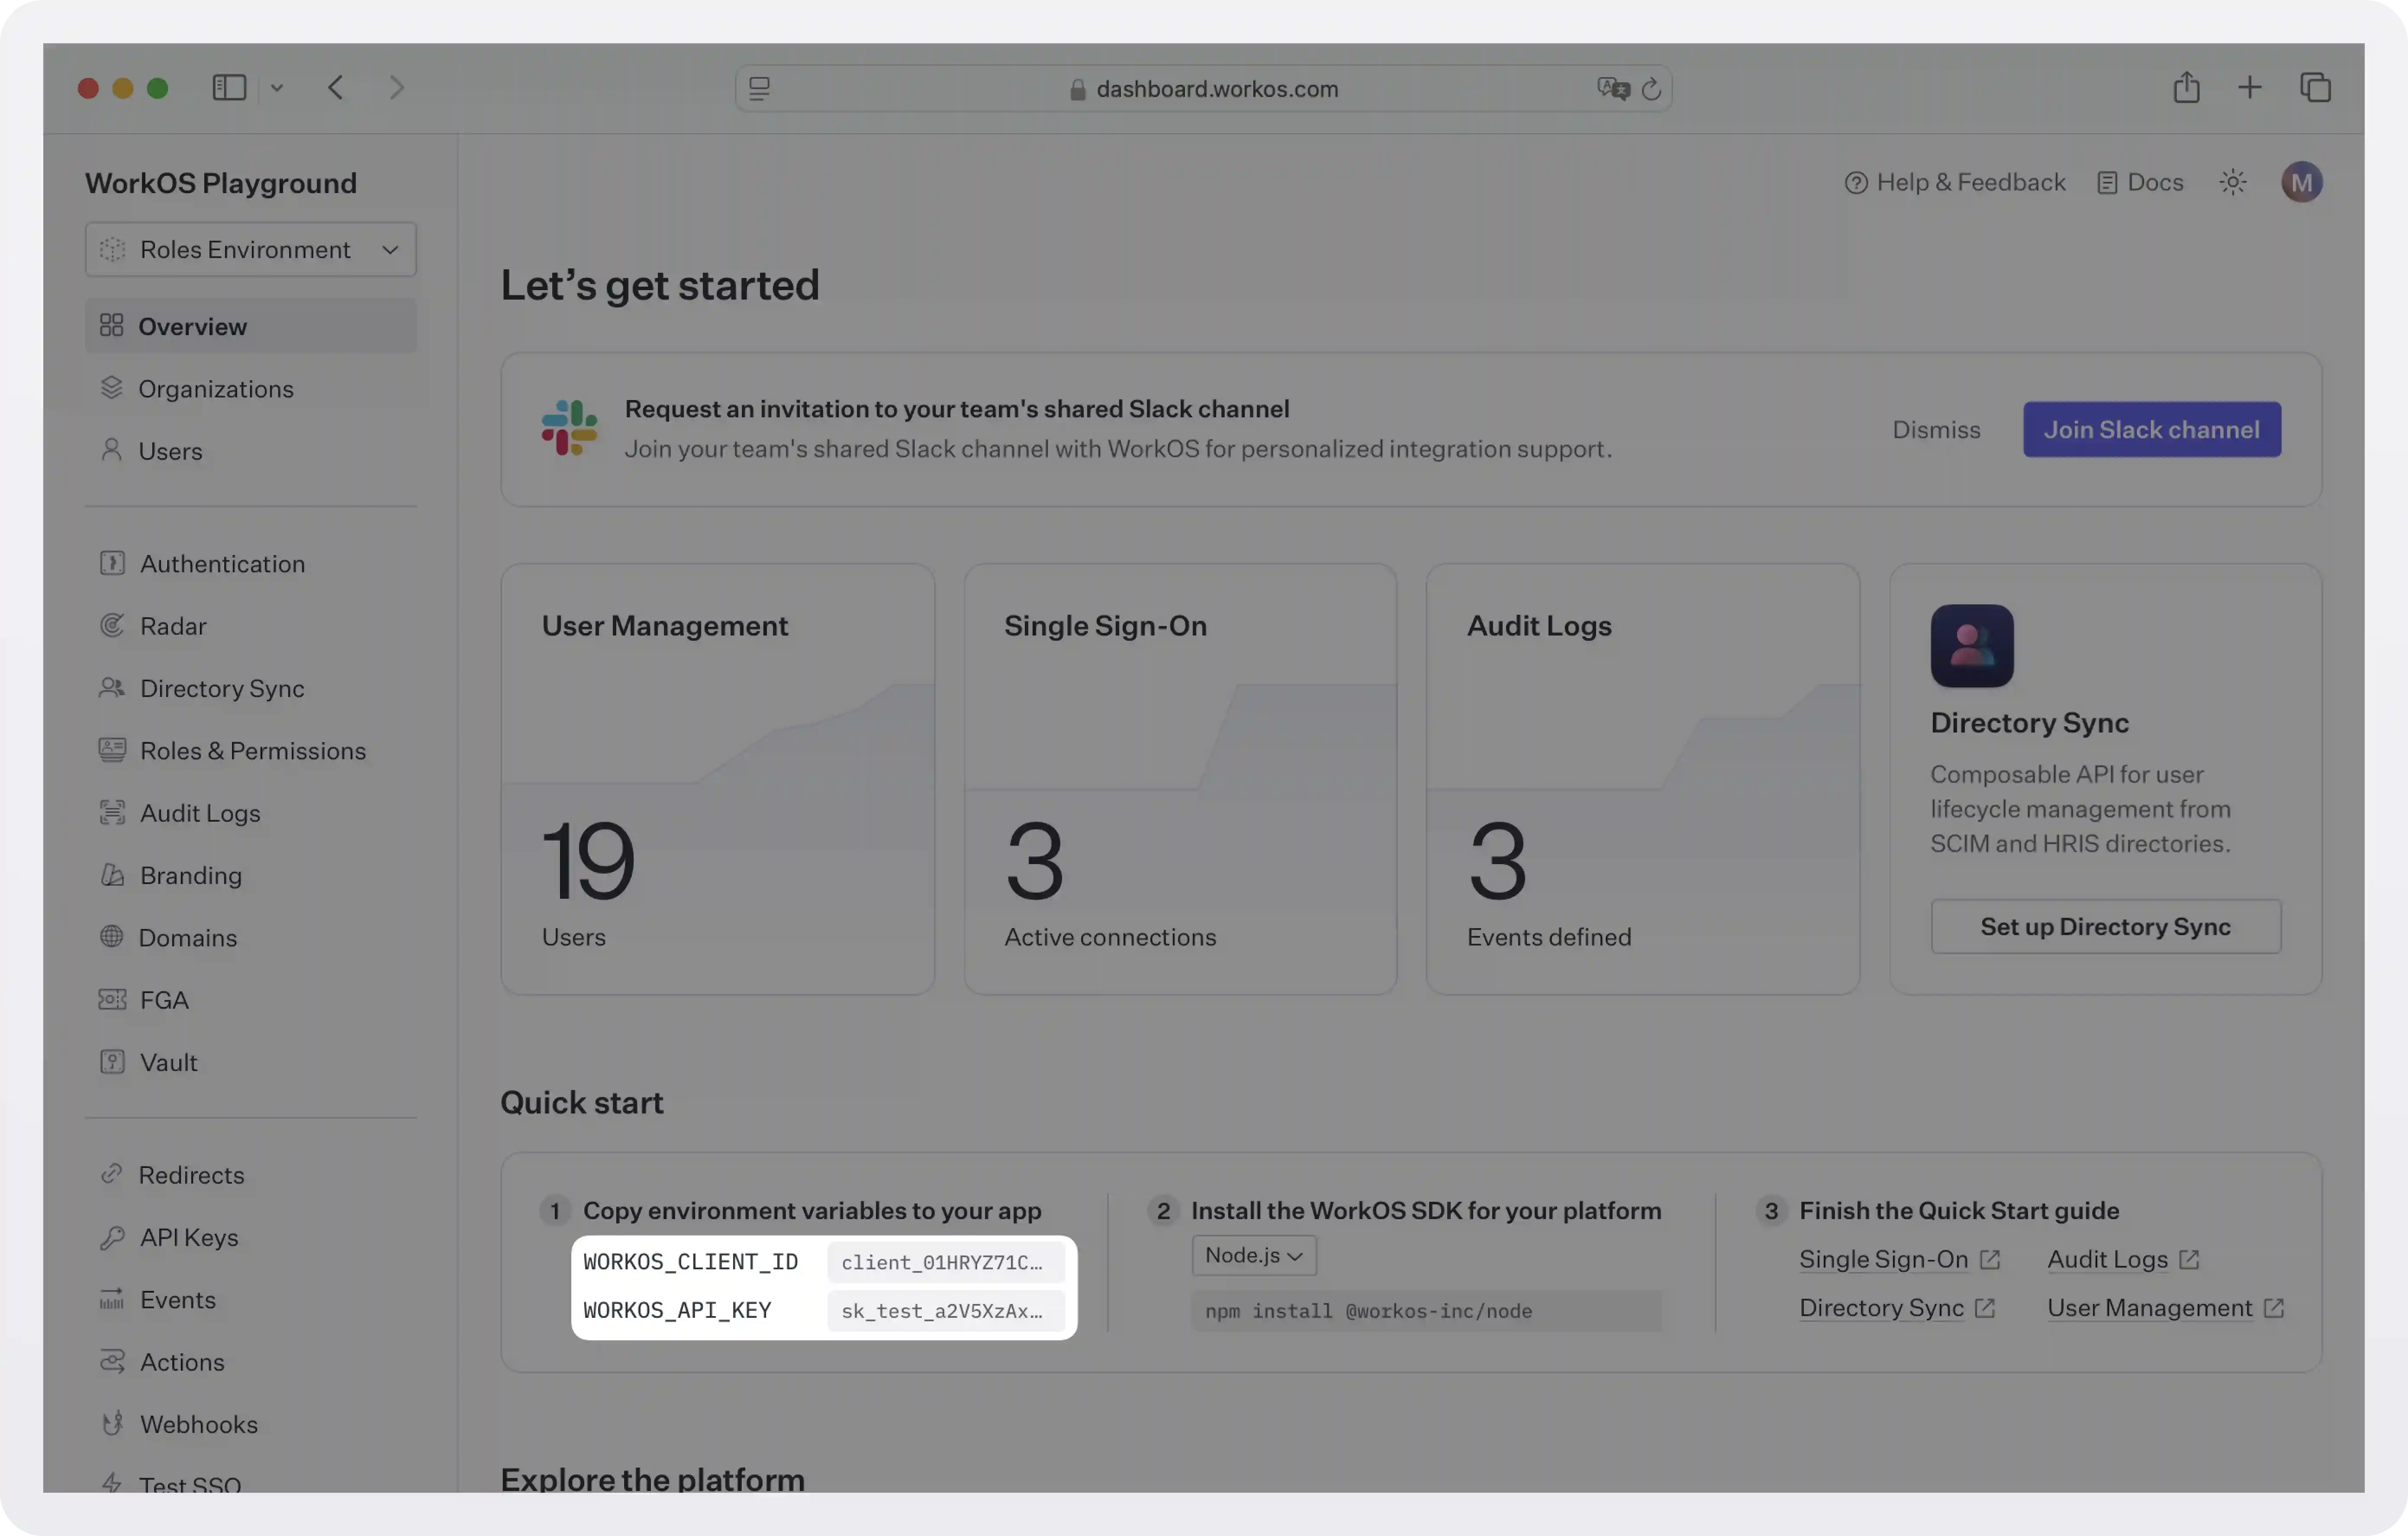The width and height of the screenshot is (2408, 1536).
Task: Click the Vault sidebar icon
Action: (112, 1062)
